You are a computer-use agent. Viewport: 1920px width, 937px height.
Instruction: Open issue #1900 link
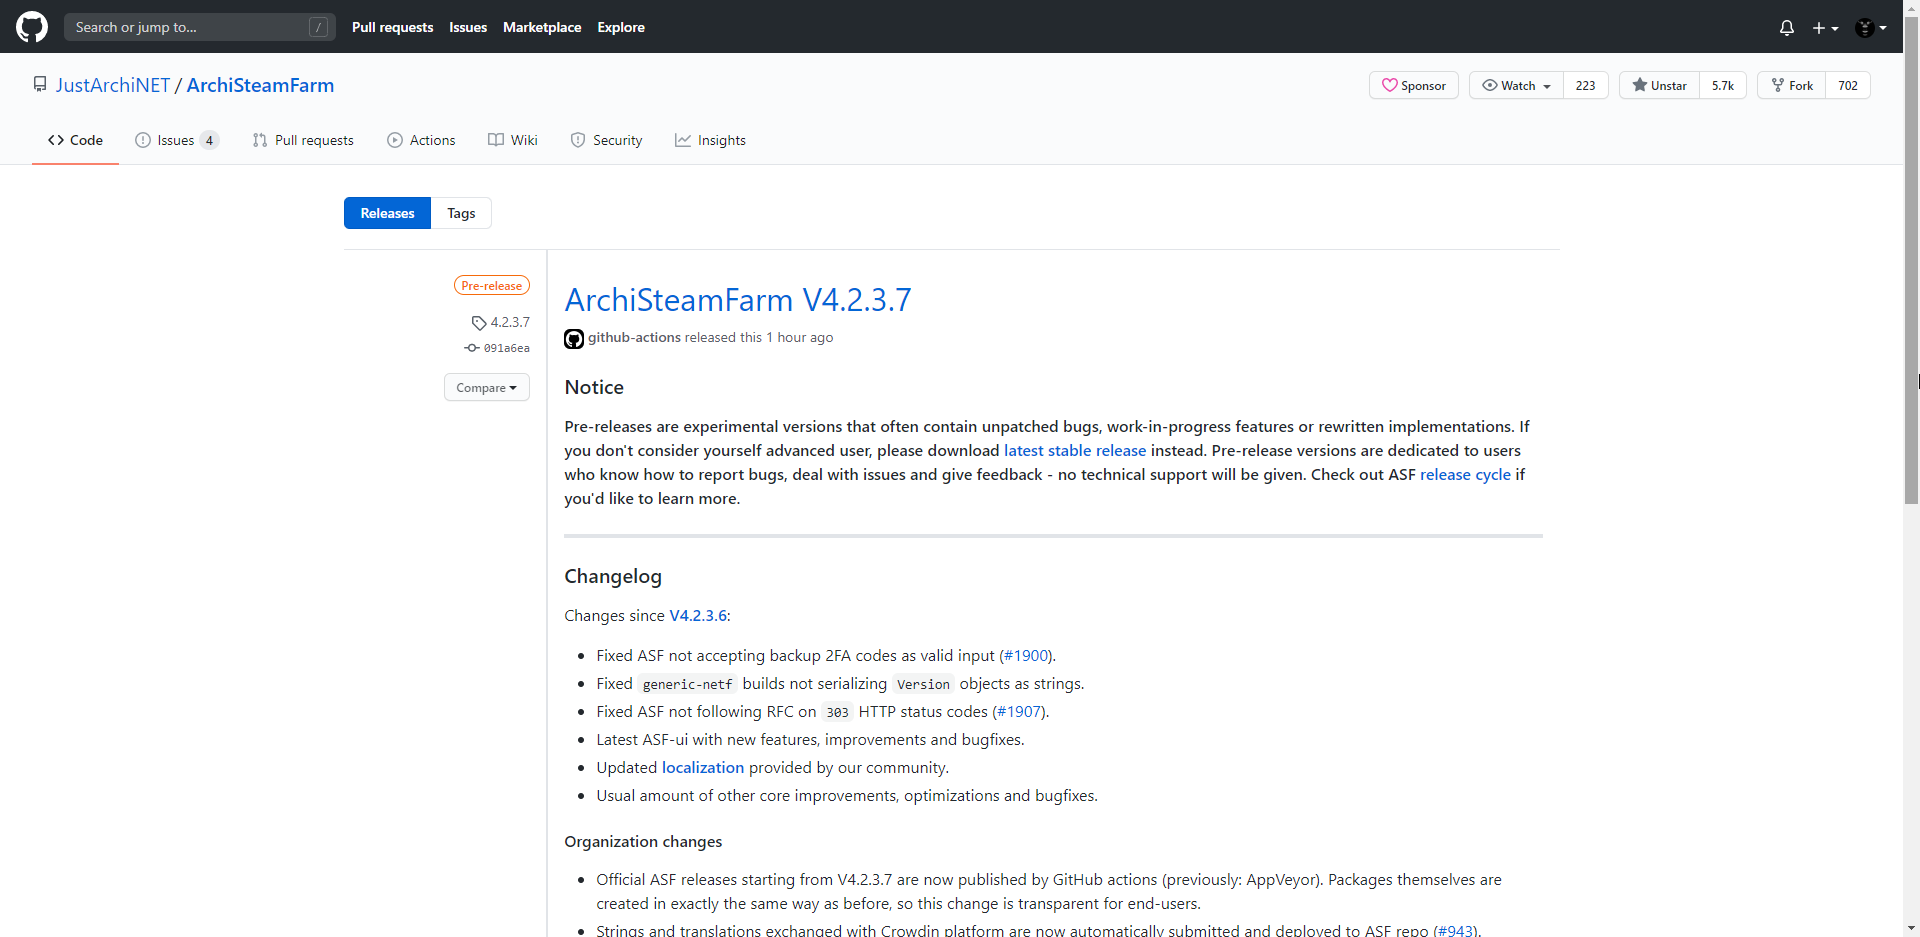pyautogui.click(x=1027, y=656)
